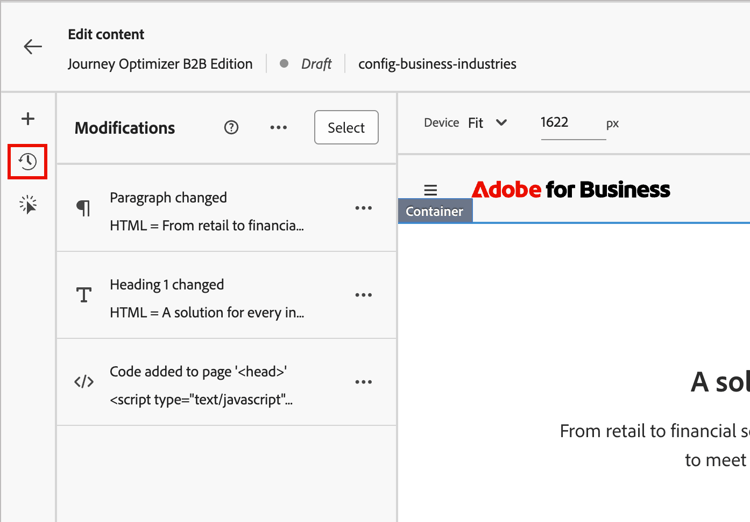Click the Container label tag
Screen dimensions: 750x522
[x=434, y=212]
